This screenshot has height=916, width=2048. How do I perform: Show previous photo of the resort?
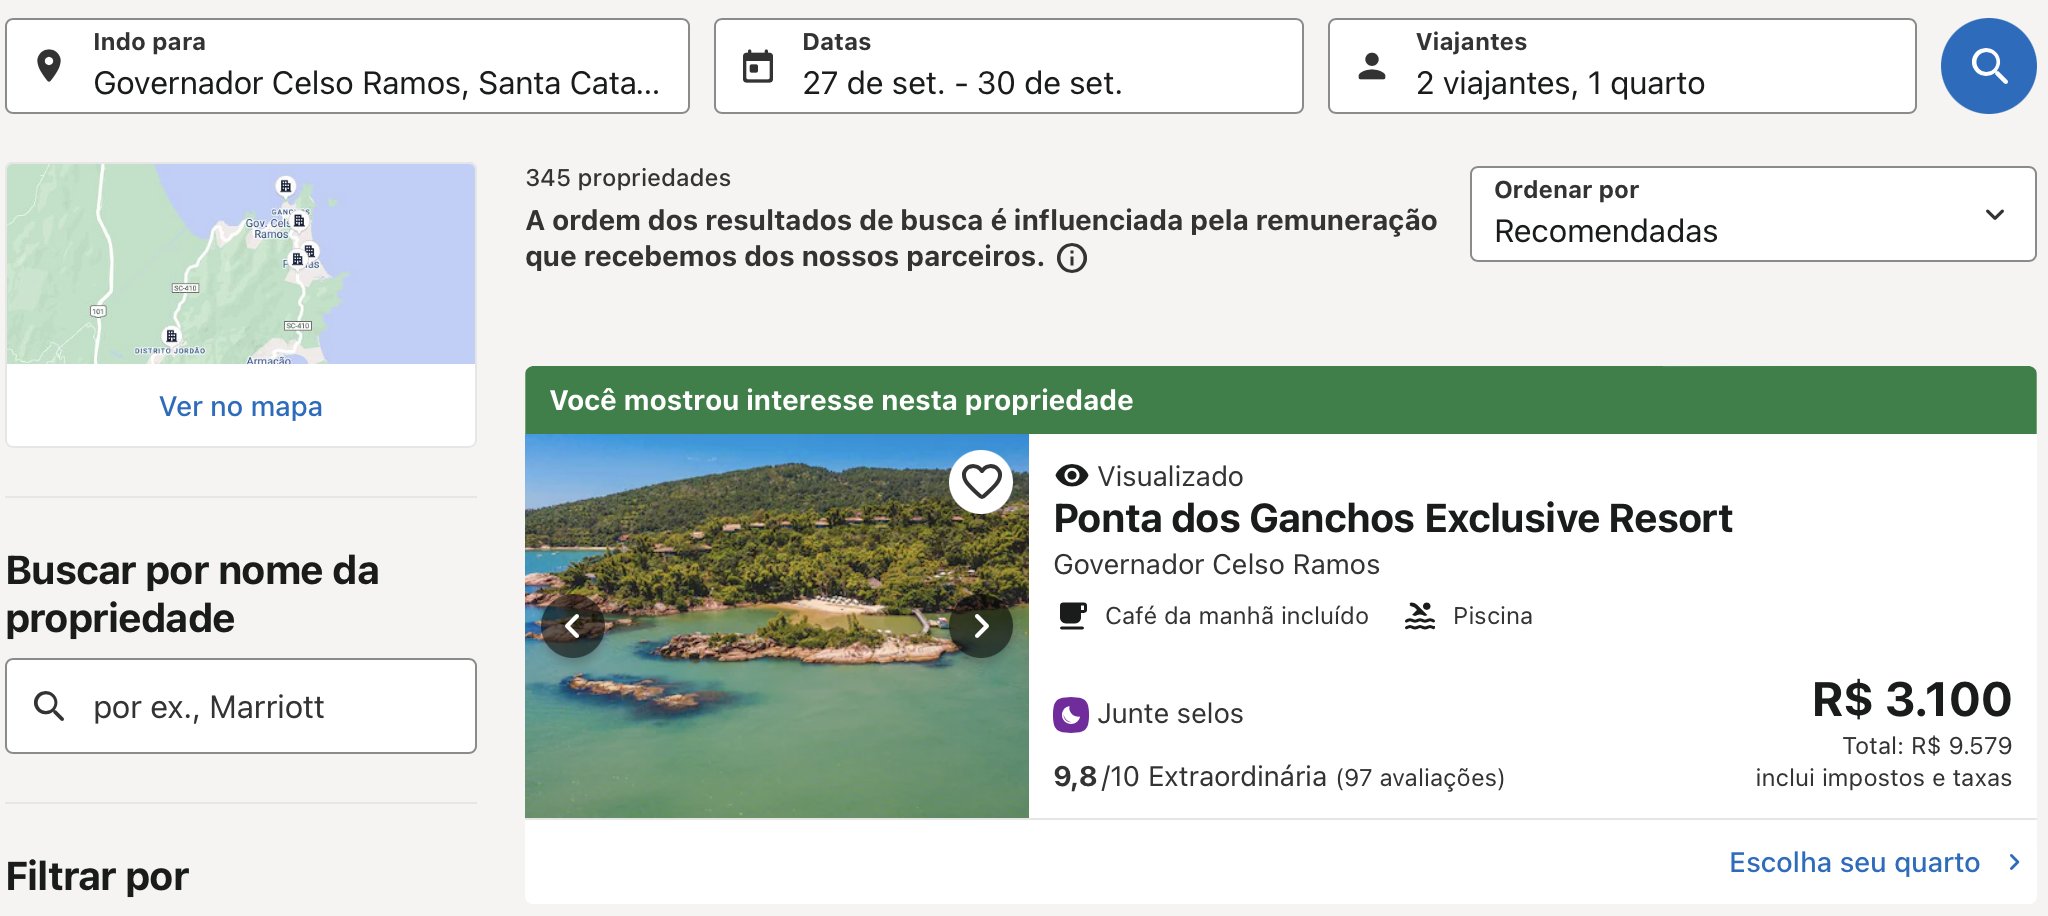point(573,626)
